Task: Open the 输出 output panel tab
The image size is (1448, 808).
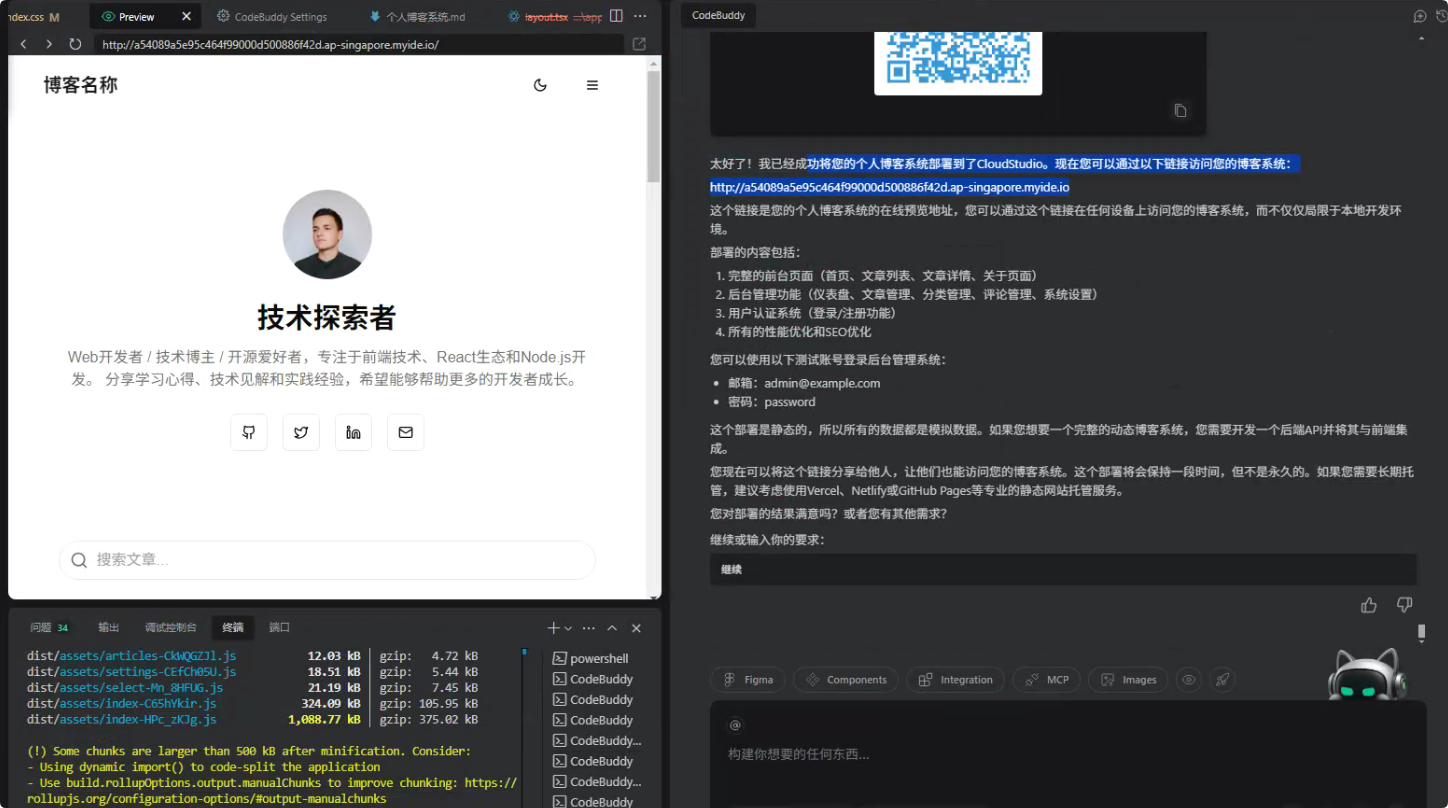Action: [109, 627]
